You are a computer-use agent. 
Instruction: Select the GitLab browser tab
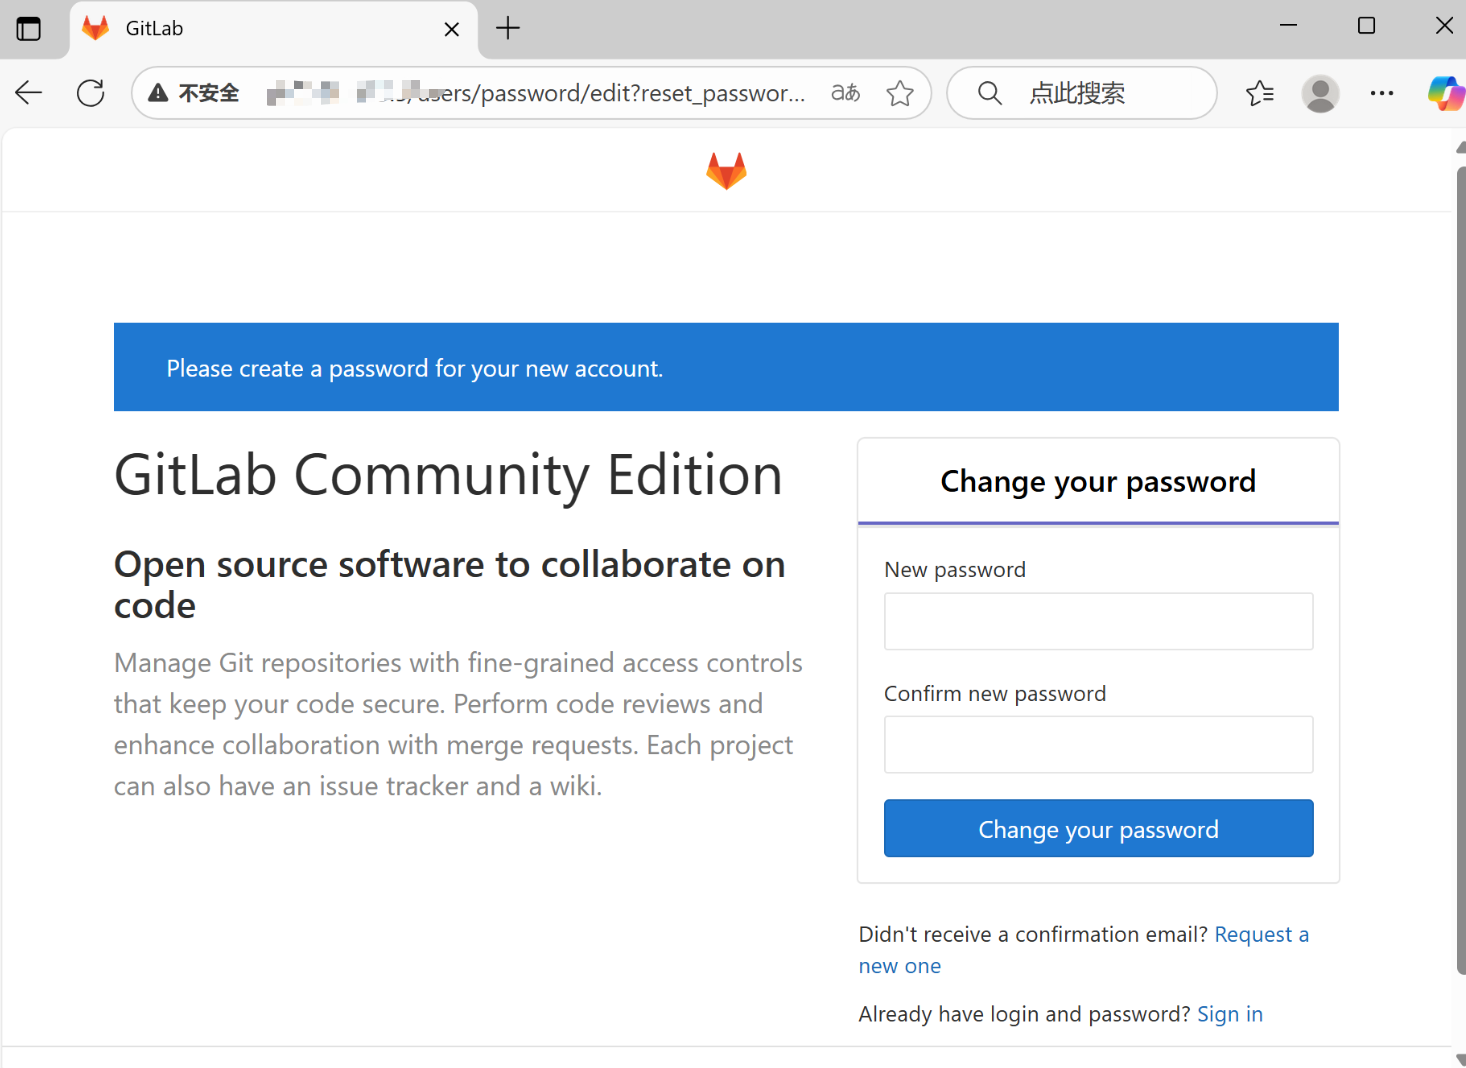pos(273,30)
